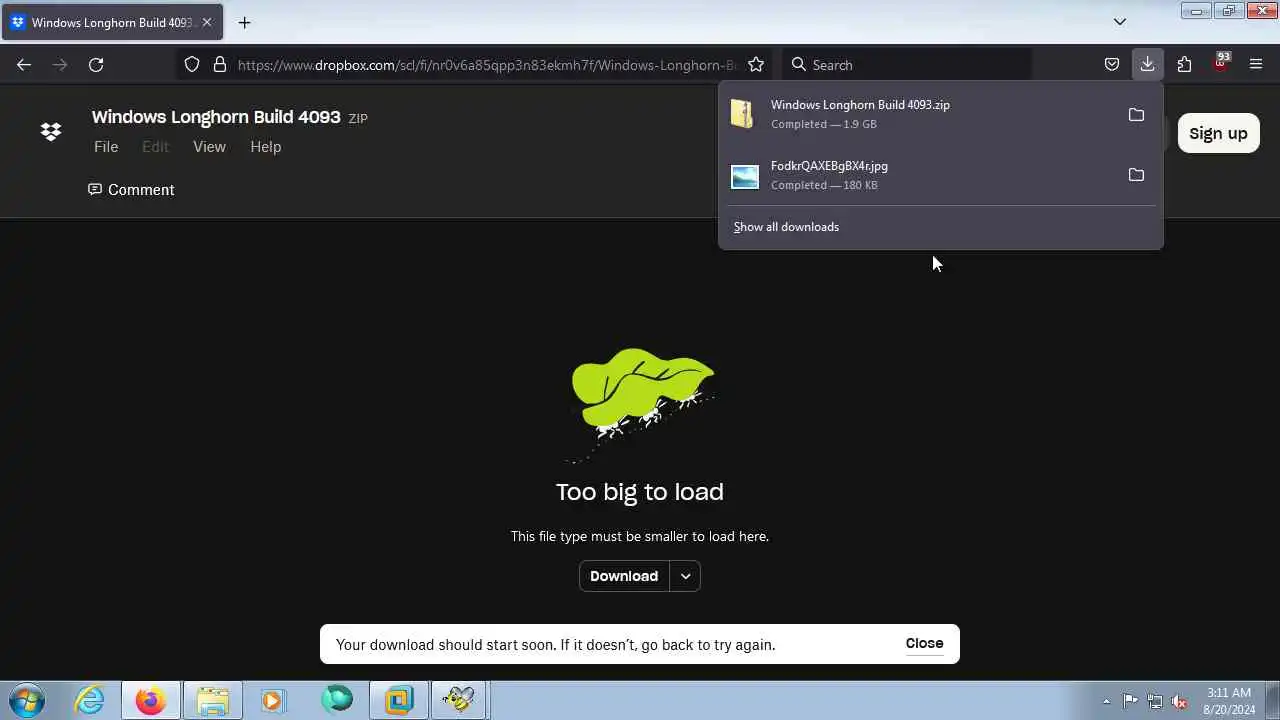Click the tracking protection shield icon
This screenshot has height=720, width=1280.
(x=192, y=65)
